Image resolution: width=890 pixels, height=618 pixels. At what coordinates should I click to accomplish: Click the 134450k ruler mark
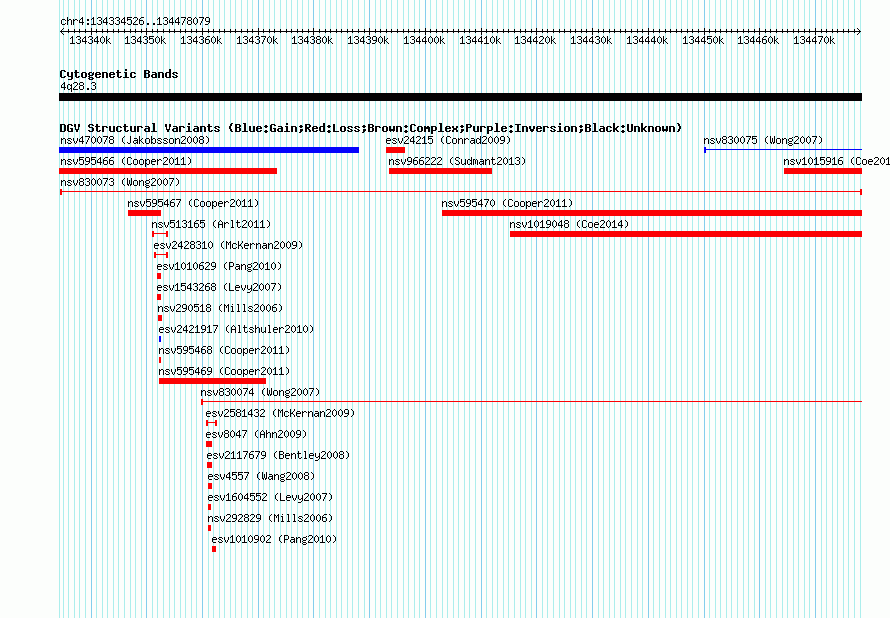pos(703,40)
